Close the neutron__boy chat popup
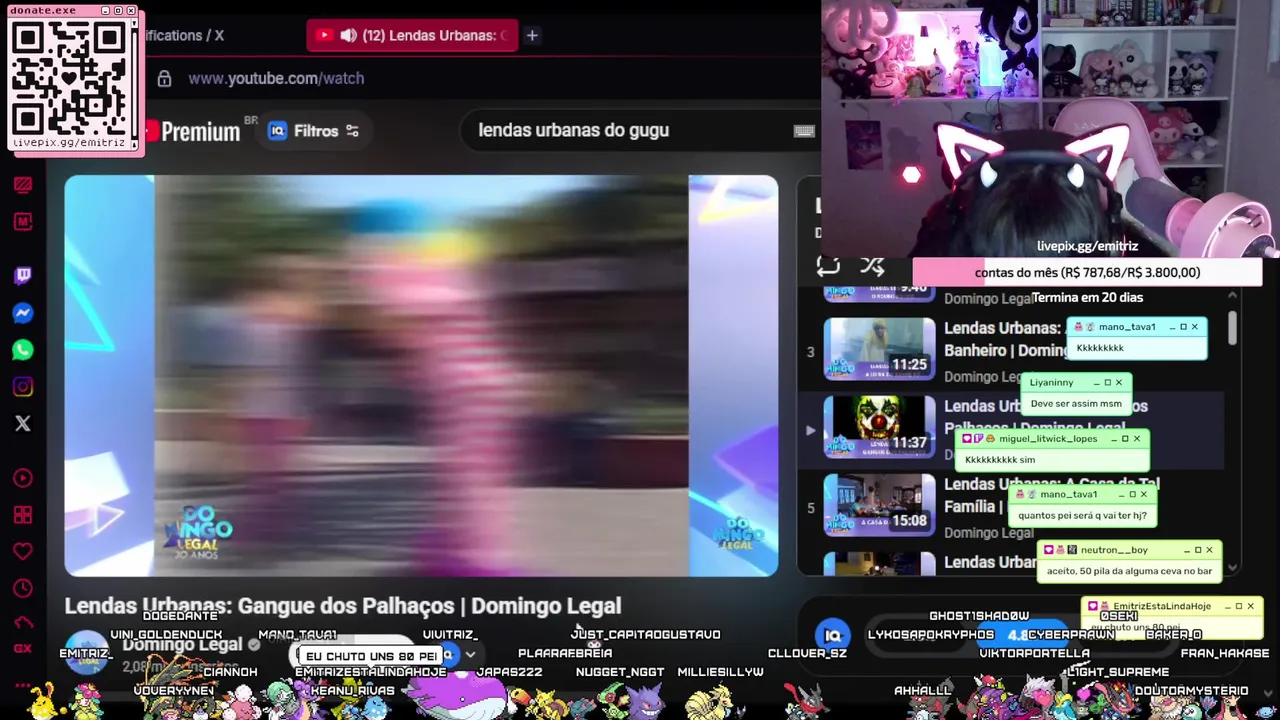Screen dimensions: 1280x720 [x=1209, y=550]
